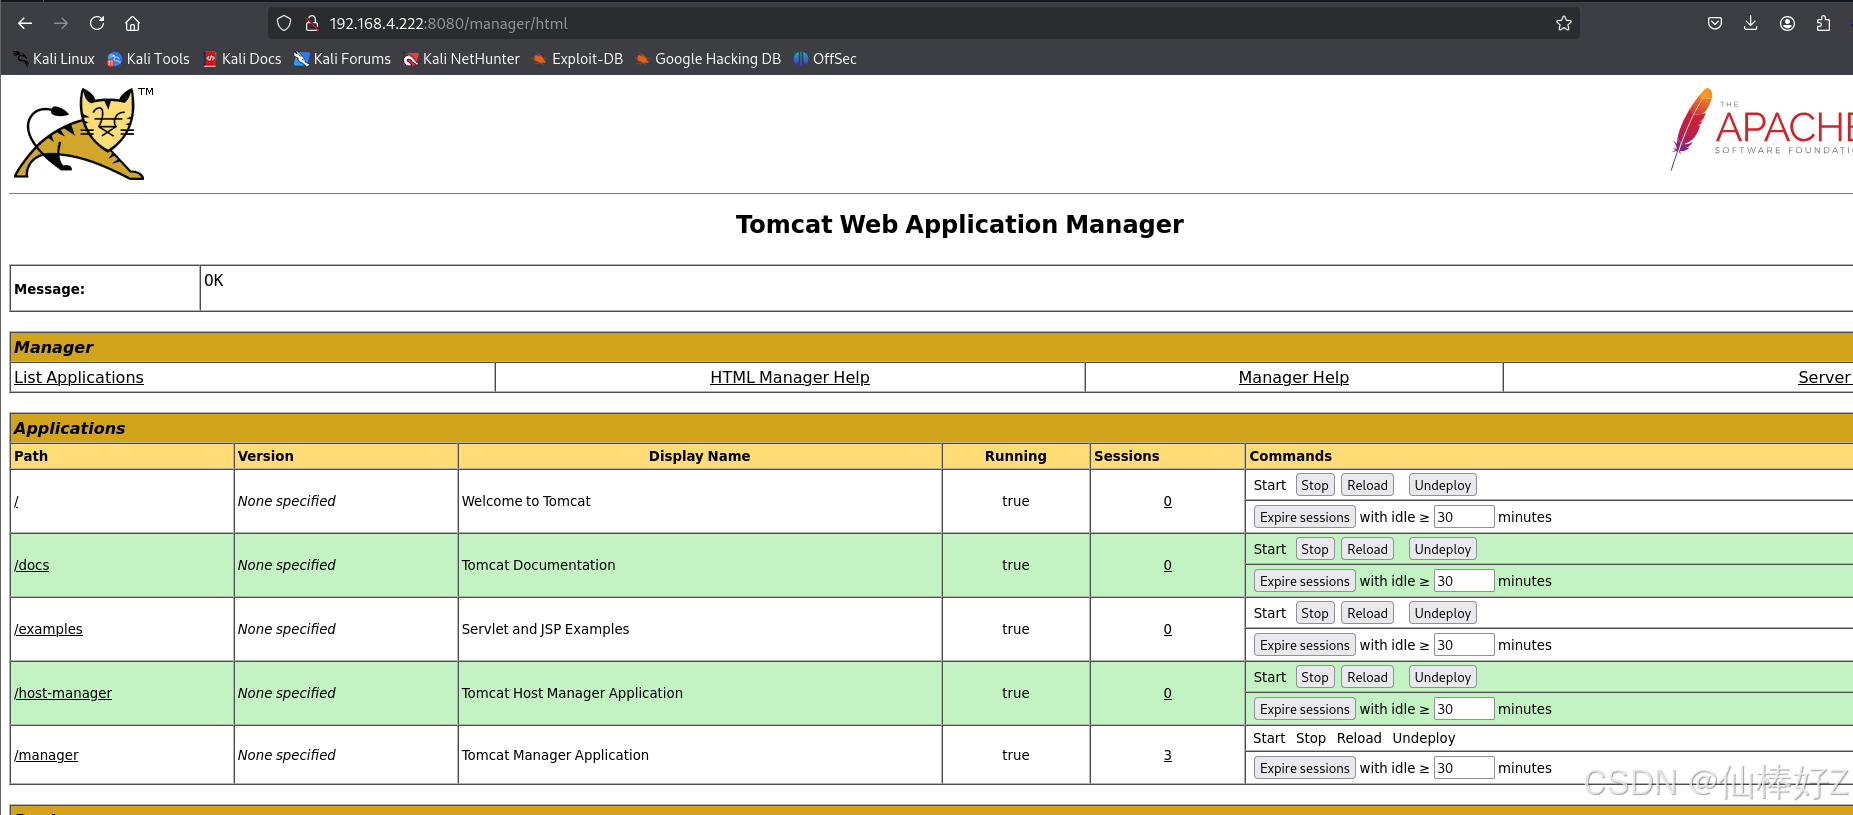This screenshot has width=1853, height=815.
Task: Undeploy the /docs application
Action: click(1443, 549)
